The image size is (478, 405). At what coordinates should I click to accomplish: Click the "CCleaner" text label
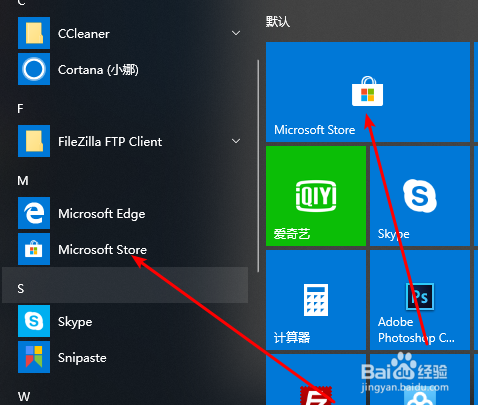point(83,34)
